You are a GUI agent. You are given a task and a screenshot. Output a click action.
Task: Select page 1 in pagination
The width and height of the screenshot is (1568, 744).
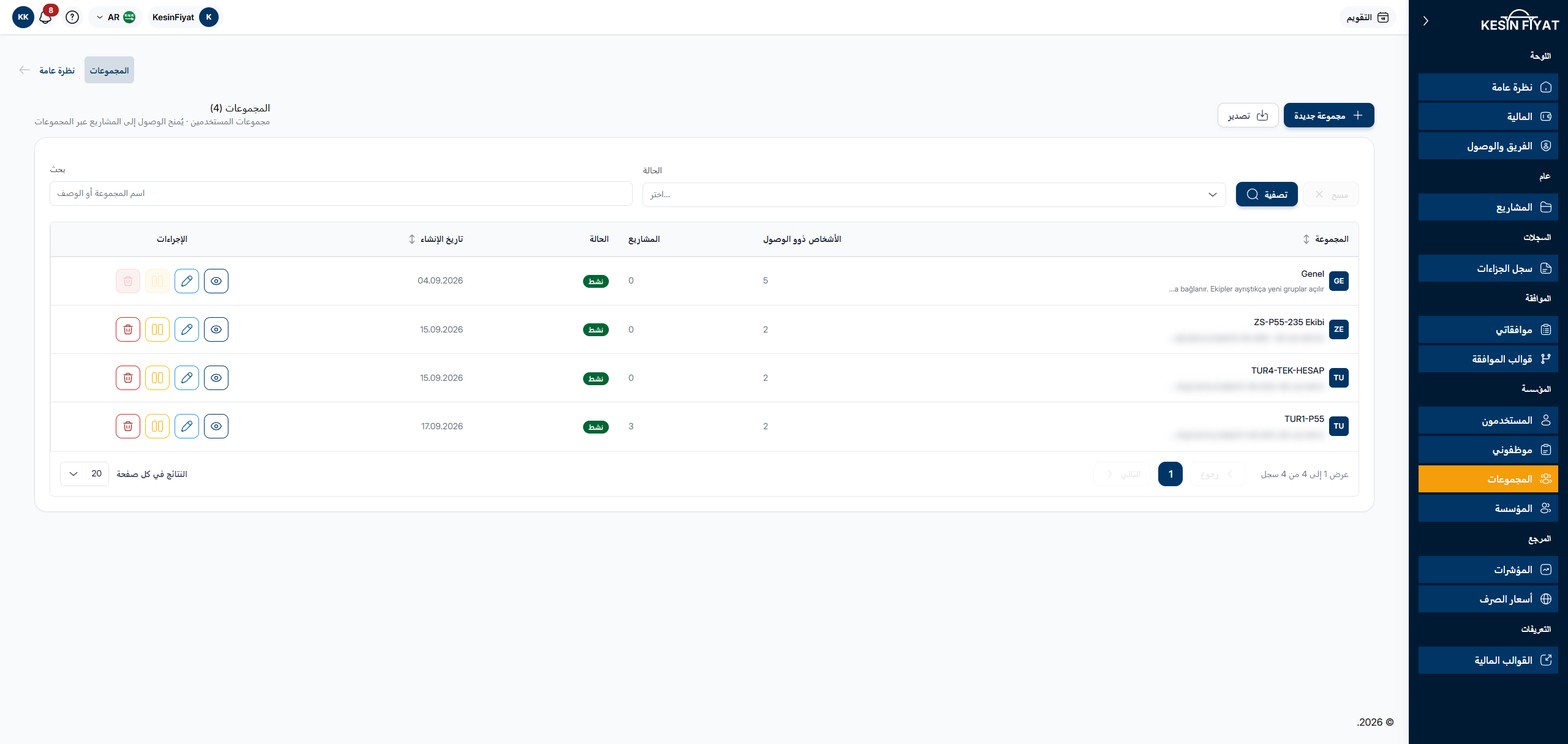click(1170, 474)
